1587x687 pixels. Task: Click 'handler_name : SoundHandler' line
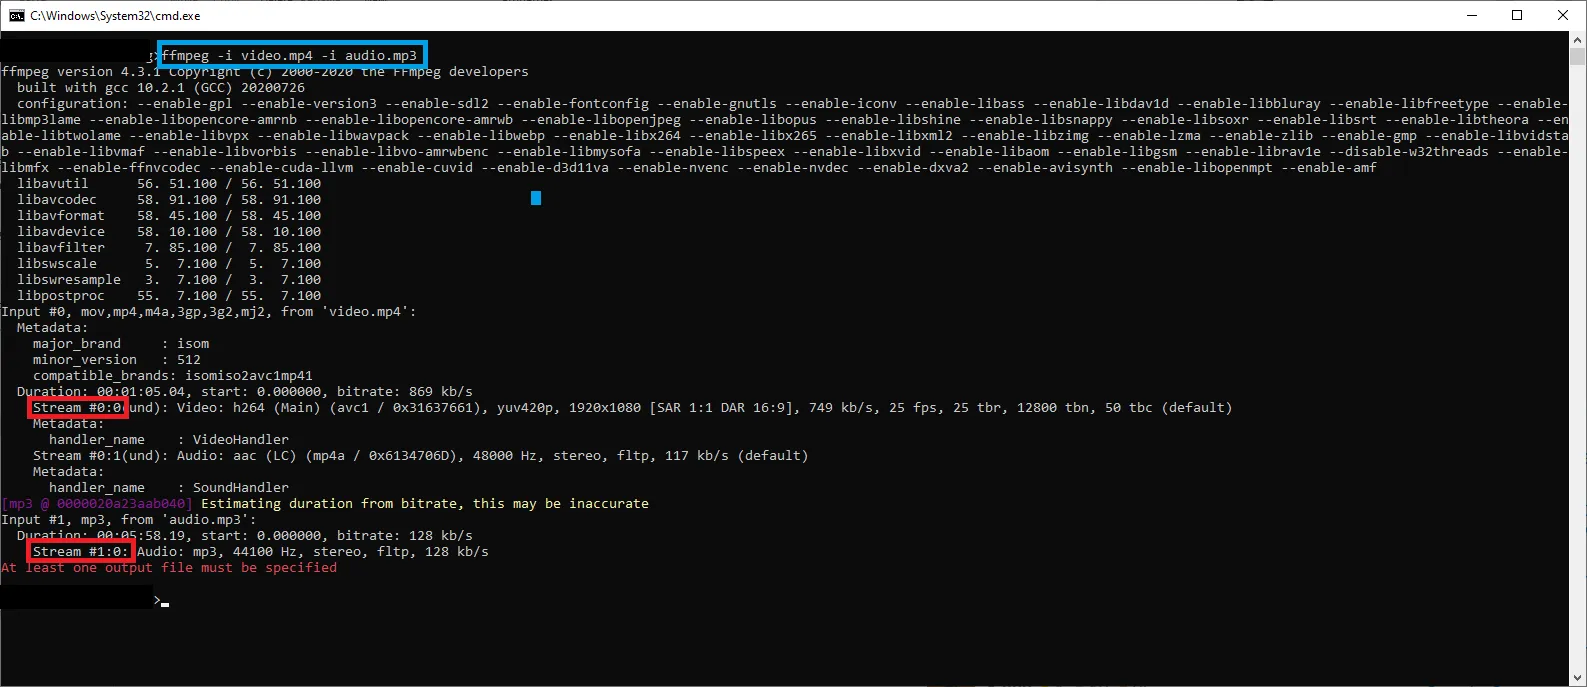pos(169,487)
